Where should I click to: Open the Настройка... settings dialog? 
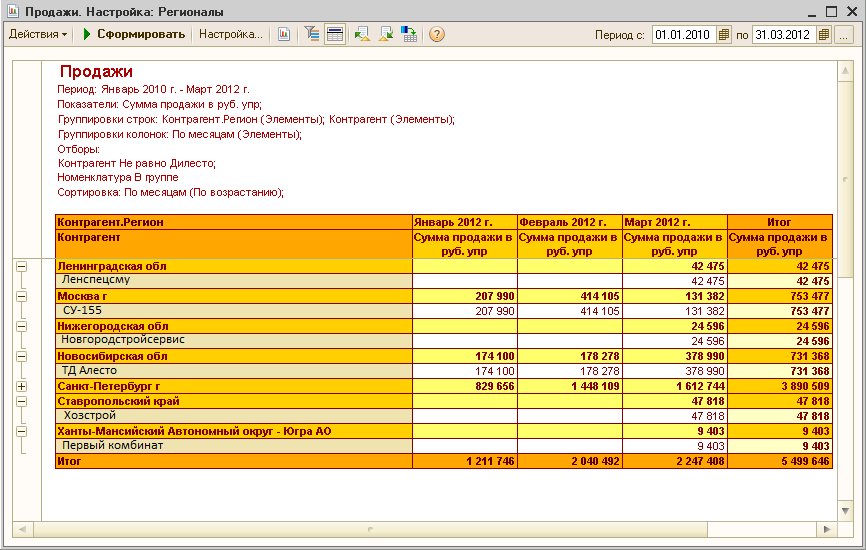tap(230, 34)
